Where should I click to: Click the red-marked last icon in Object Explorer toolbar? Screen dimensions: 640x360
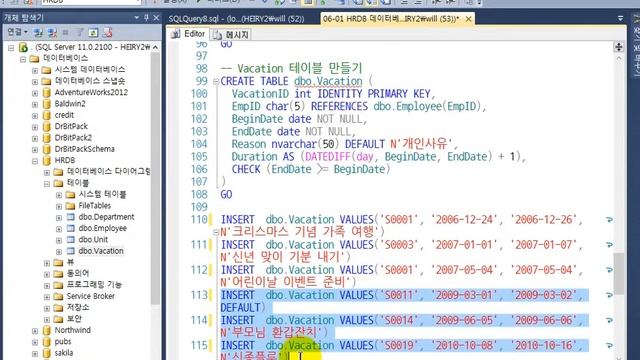tap(108, 32)
